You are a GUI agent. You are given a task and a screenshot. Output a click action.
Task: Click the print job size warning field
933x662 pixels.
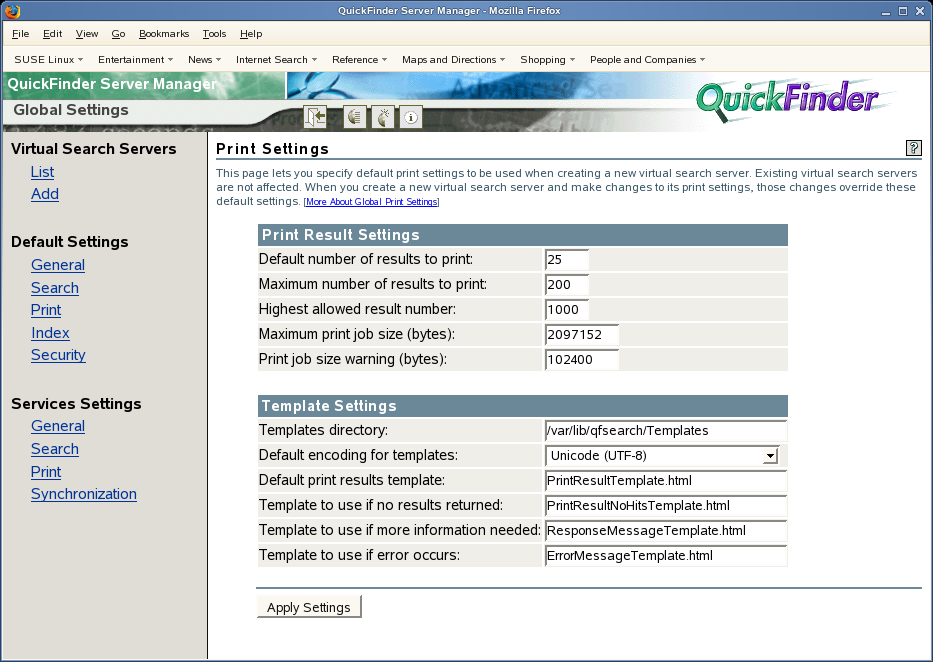pos(582,359)
